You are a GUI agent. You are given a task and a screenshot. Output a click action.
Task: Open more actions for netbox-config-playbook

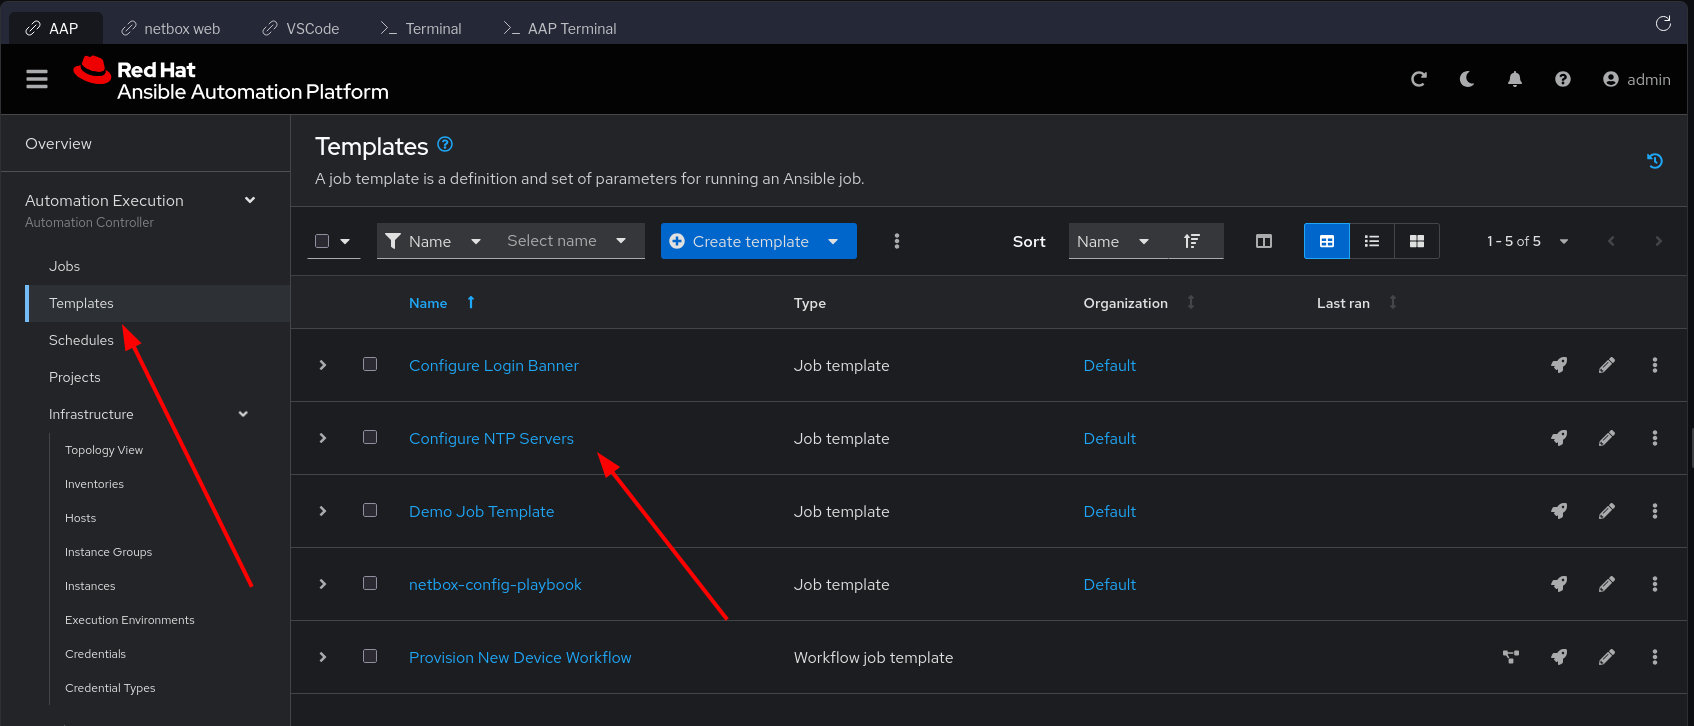pyautogui.click(x=1655, y=584)
